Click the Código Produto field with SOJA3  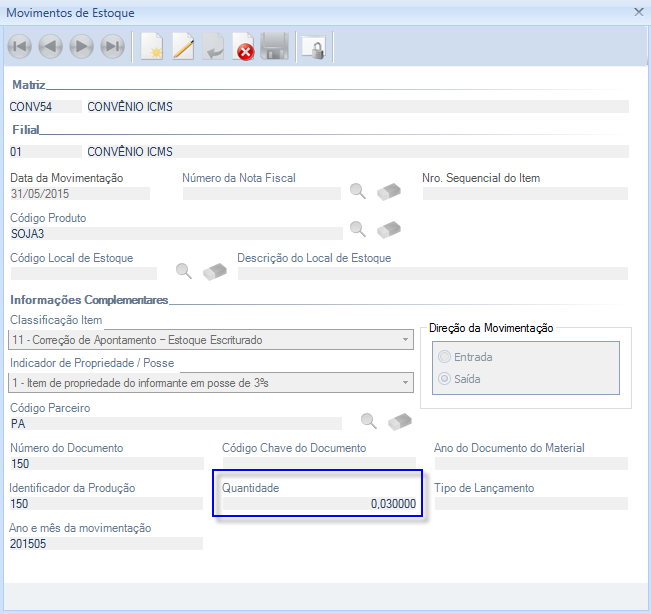pos(176,234)
